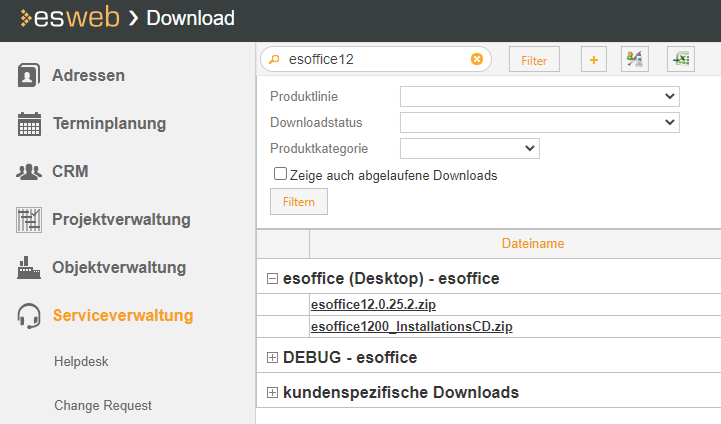
Task: Export list to Excel icon
Action: (681, 59)
